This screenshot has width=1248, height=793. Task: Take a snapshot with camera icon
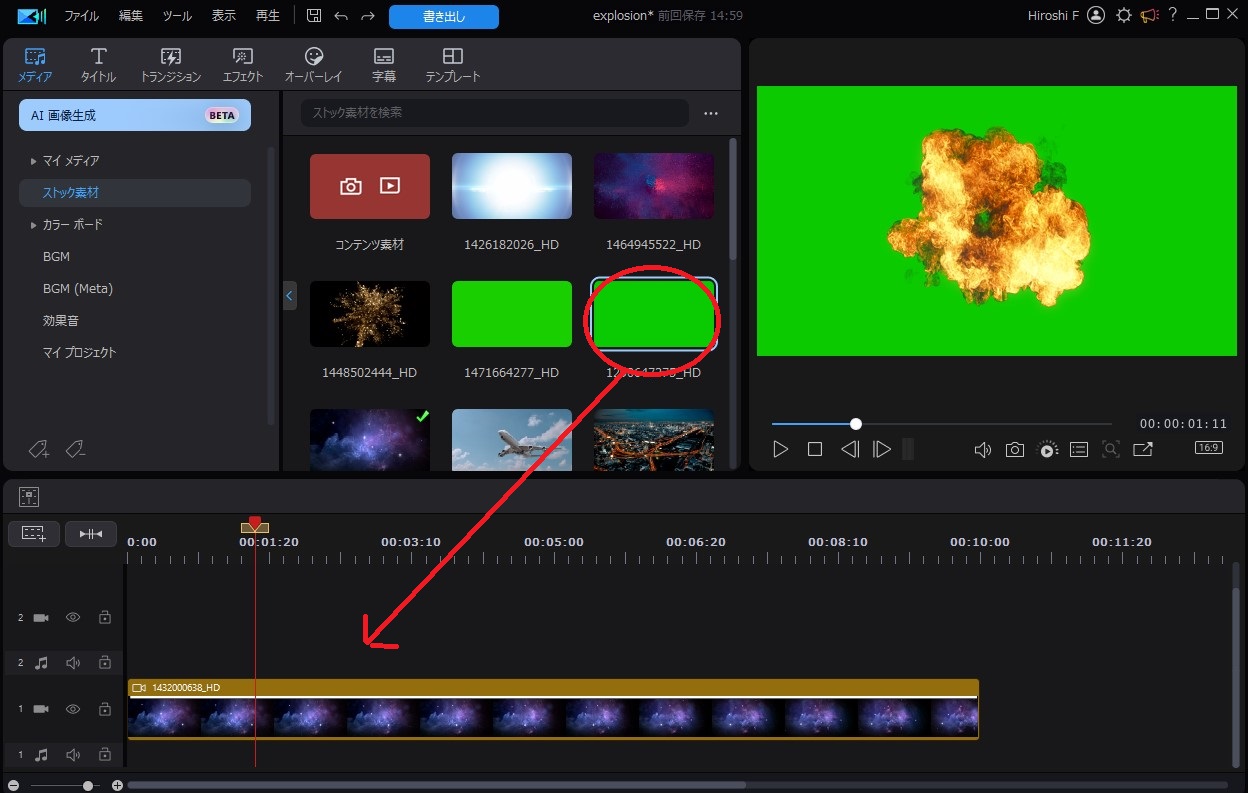tap(1014, 450)
